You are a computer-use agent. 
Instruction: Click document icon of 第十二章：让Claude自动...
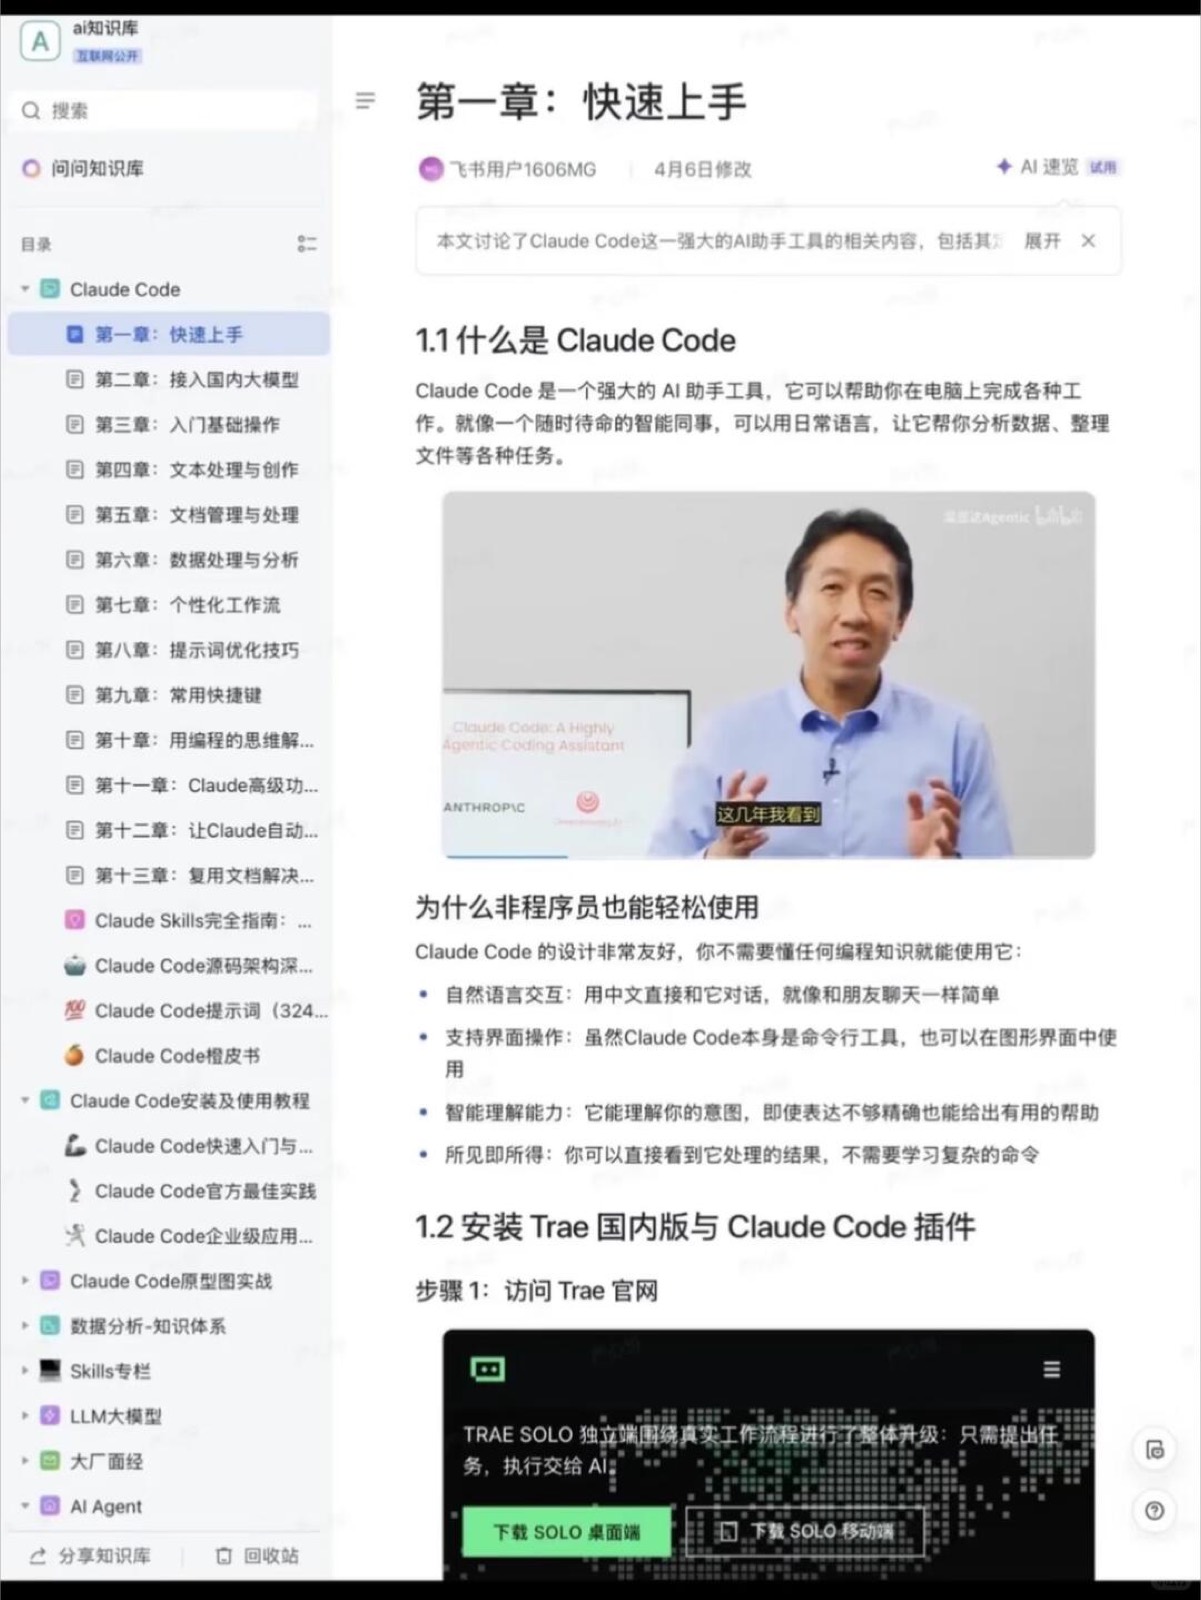tap(75, 830)
